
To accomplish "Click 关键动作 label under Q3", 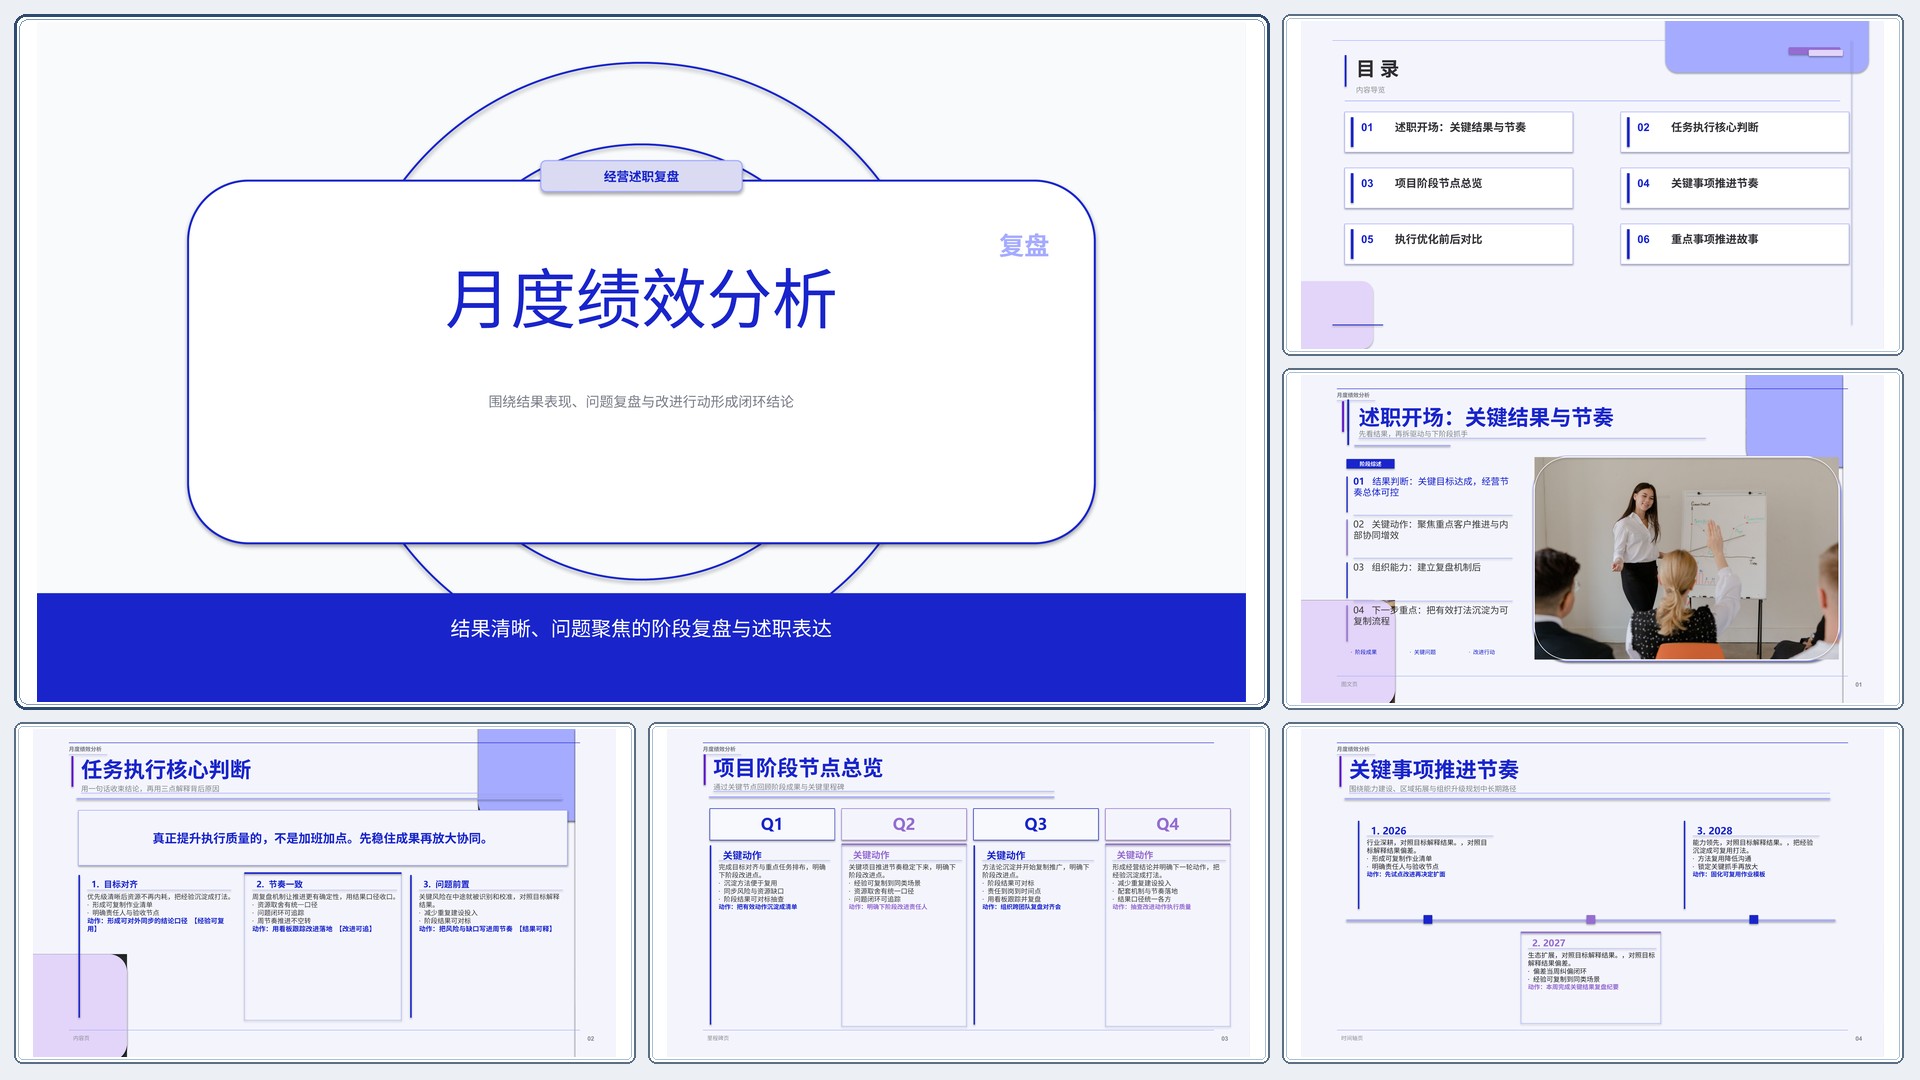I will click(1006, 855).
